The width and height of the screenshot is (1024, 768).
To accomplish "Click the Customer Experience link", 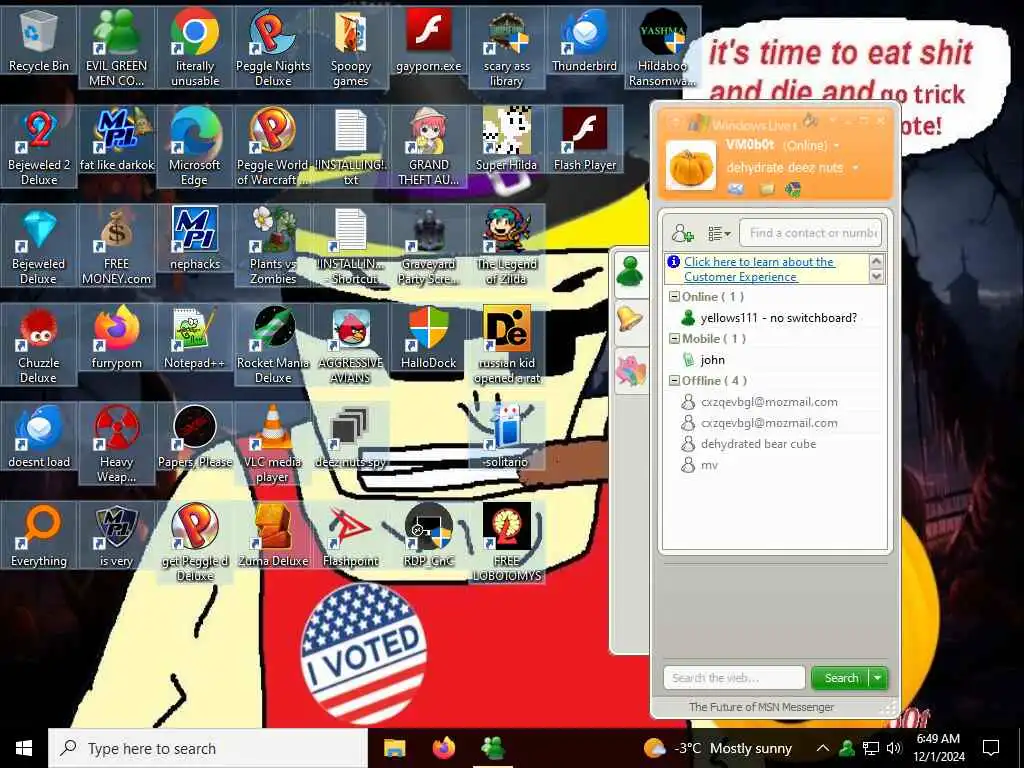I will tap(759, 269).
